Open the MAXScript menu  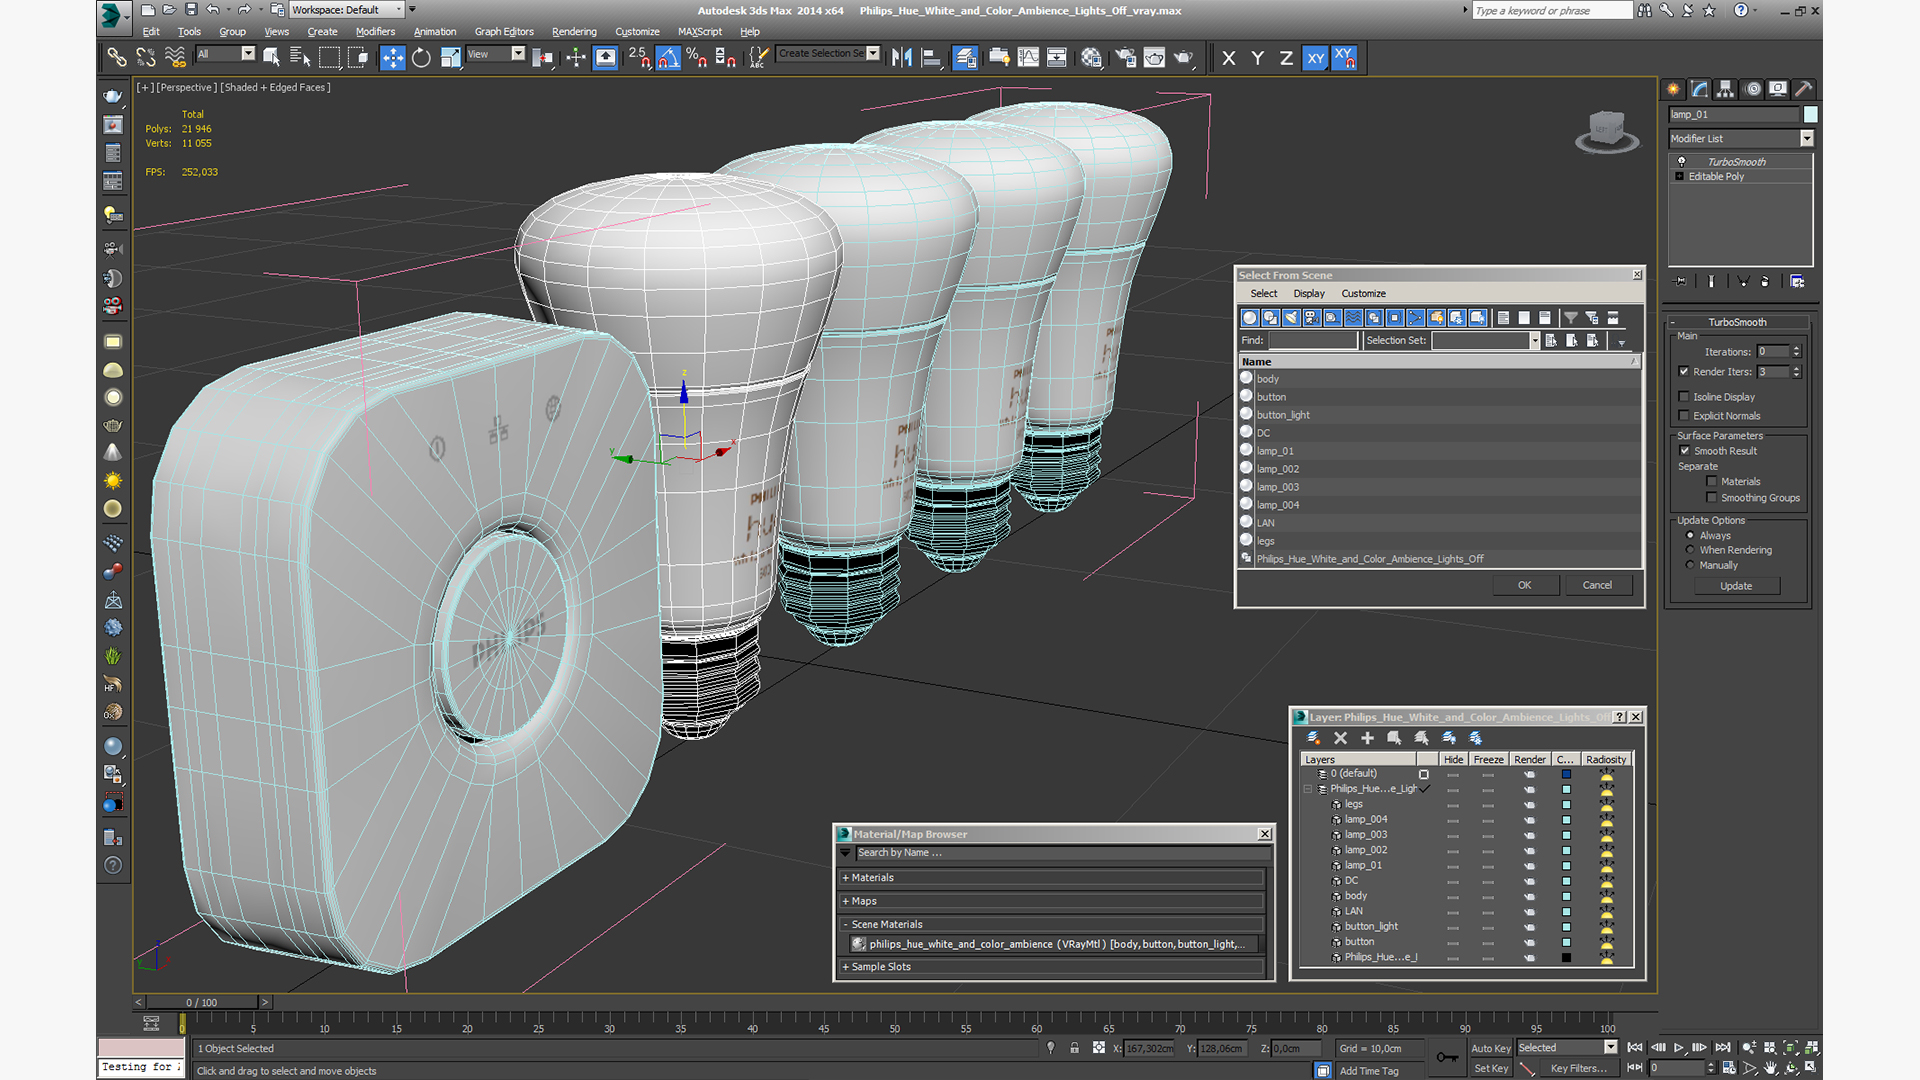point(699,32)
